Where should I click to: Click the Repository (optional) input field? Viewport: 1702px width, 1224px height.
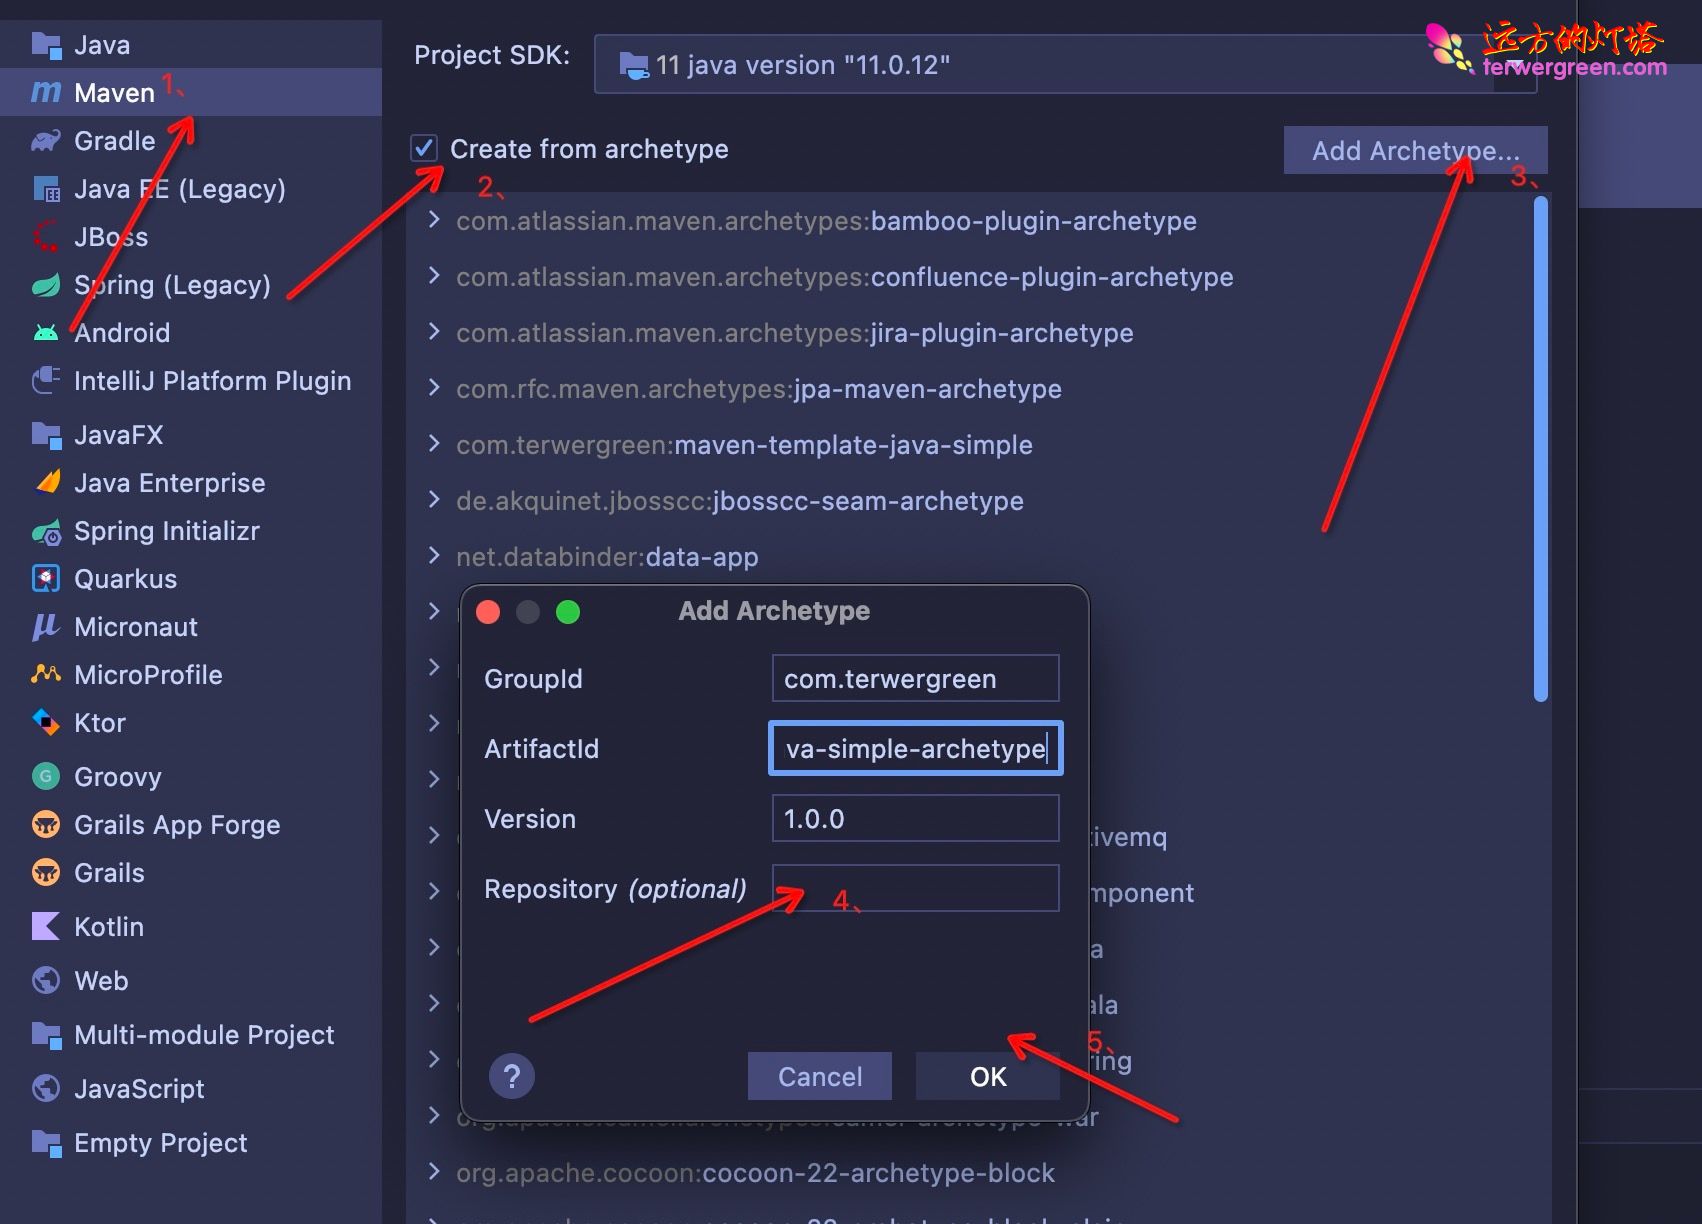pos(915,888)
